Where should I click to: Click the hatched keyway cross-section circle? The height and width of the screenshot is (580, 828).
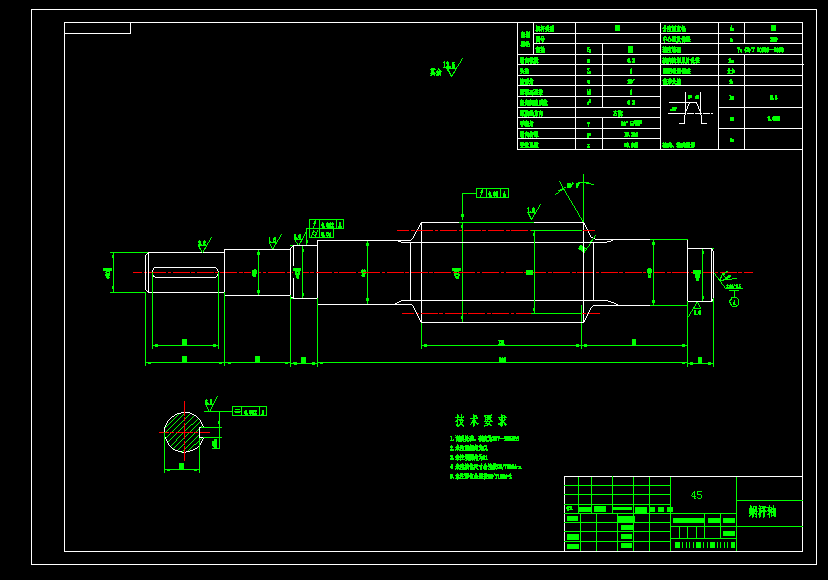[184, 433]
